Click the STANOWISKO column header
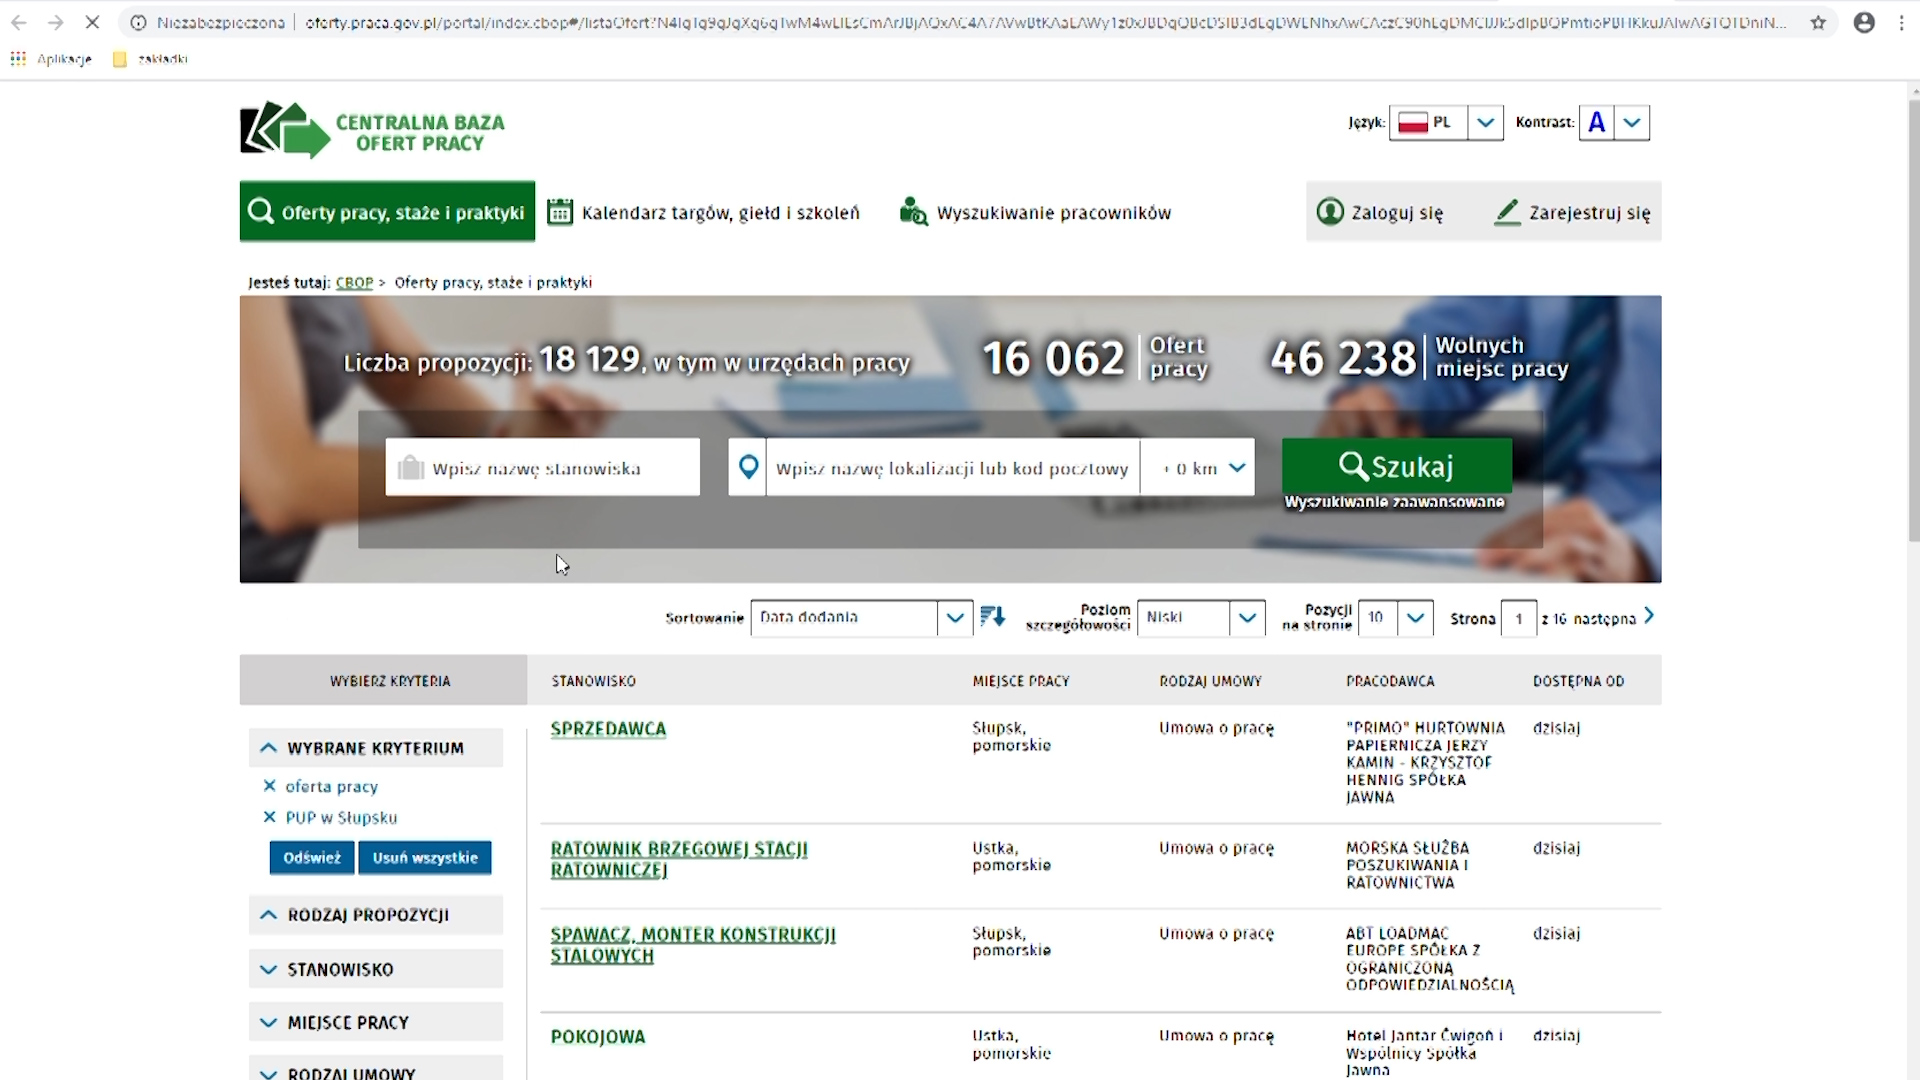 click(x=594, y=681)
